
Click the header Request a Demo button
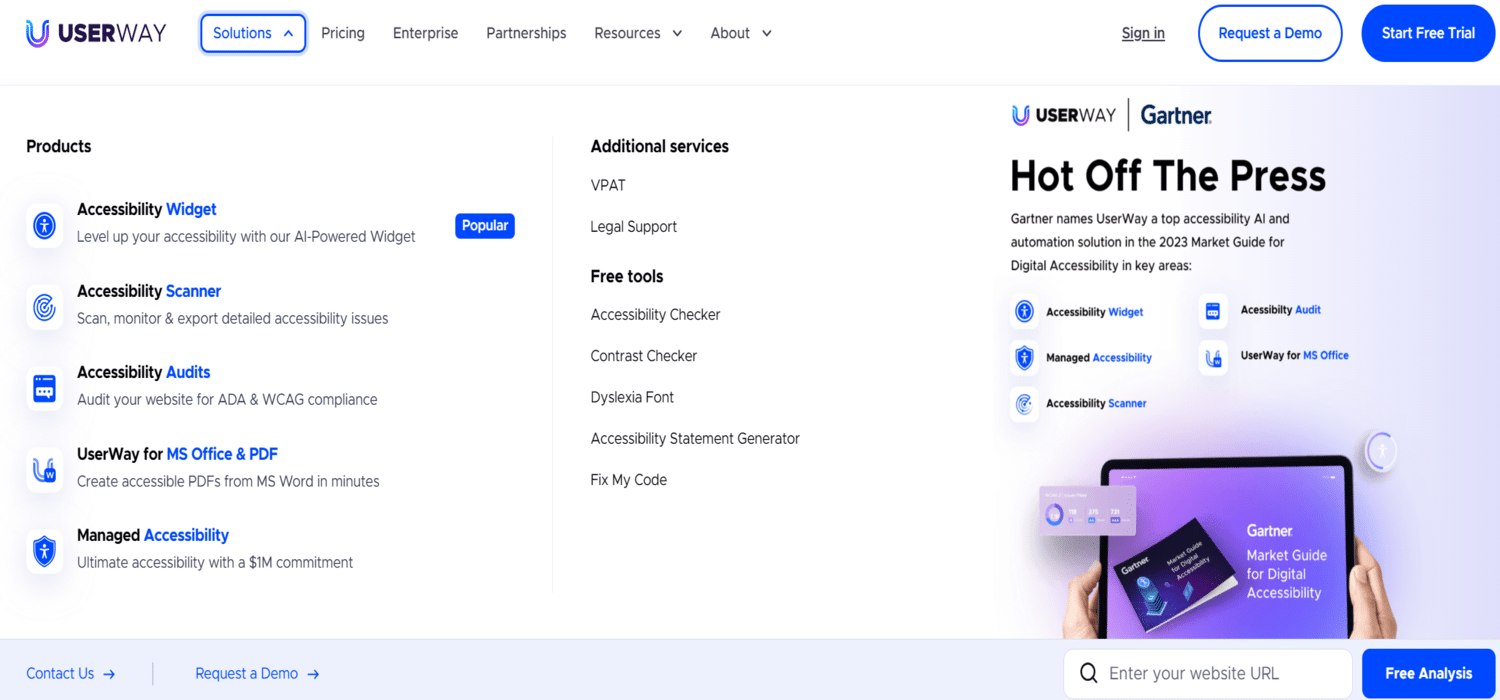click(x=1270, y=33)
